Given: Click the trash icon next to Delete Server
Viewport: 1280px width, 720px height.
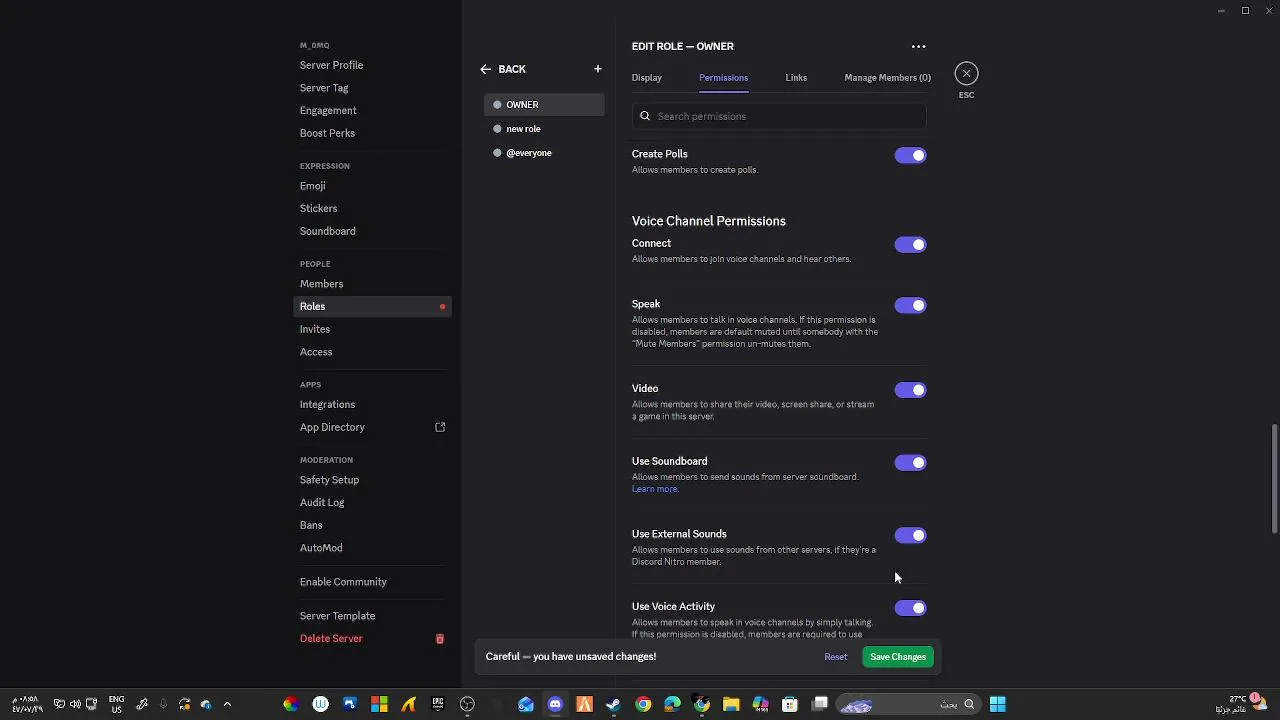Looking at the screenshot, I should [439, 638].
